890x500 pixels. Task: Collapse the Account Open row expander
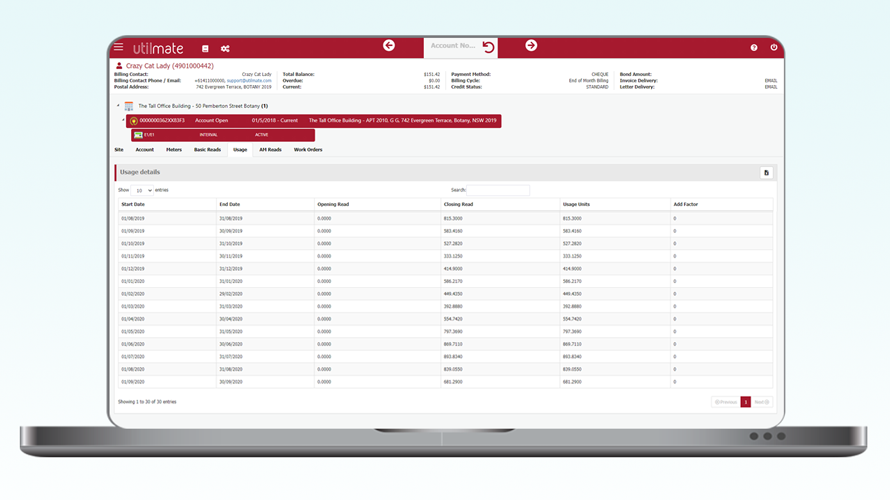[x=123, y=120]
